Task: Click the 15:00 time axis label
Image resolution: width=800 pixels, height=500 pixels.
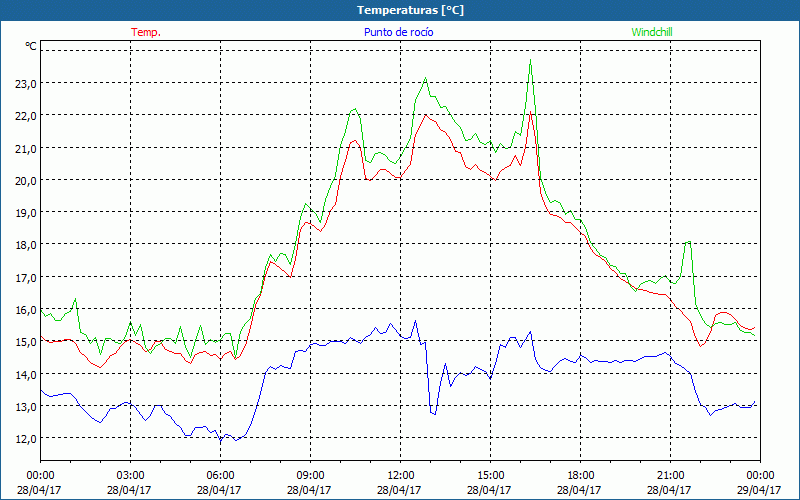Action: tap(490, 475)
